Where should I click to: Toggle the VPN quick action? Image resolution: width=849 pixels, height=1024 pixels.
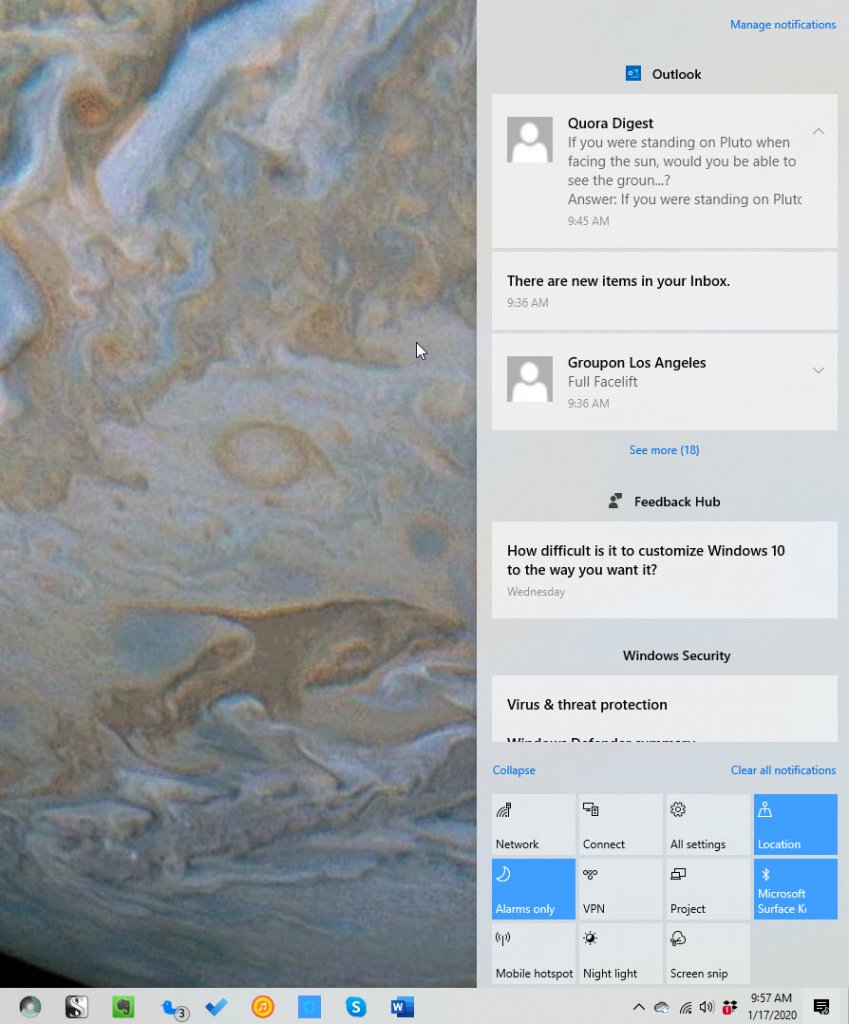[x=620, y=889]
